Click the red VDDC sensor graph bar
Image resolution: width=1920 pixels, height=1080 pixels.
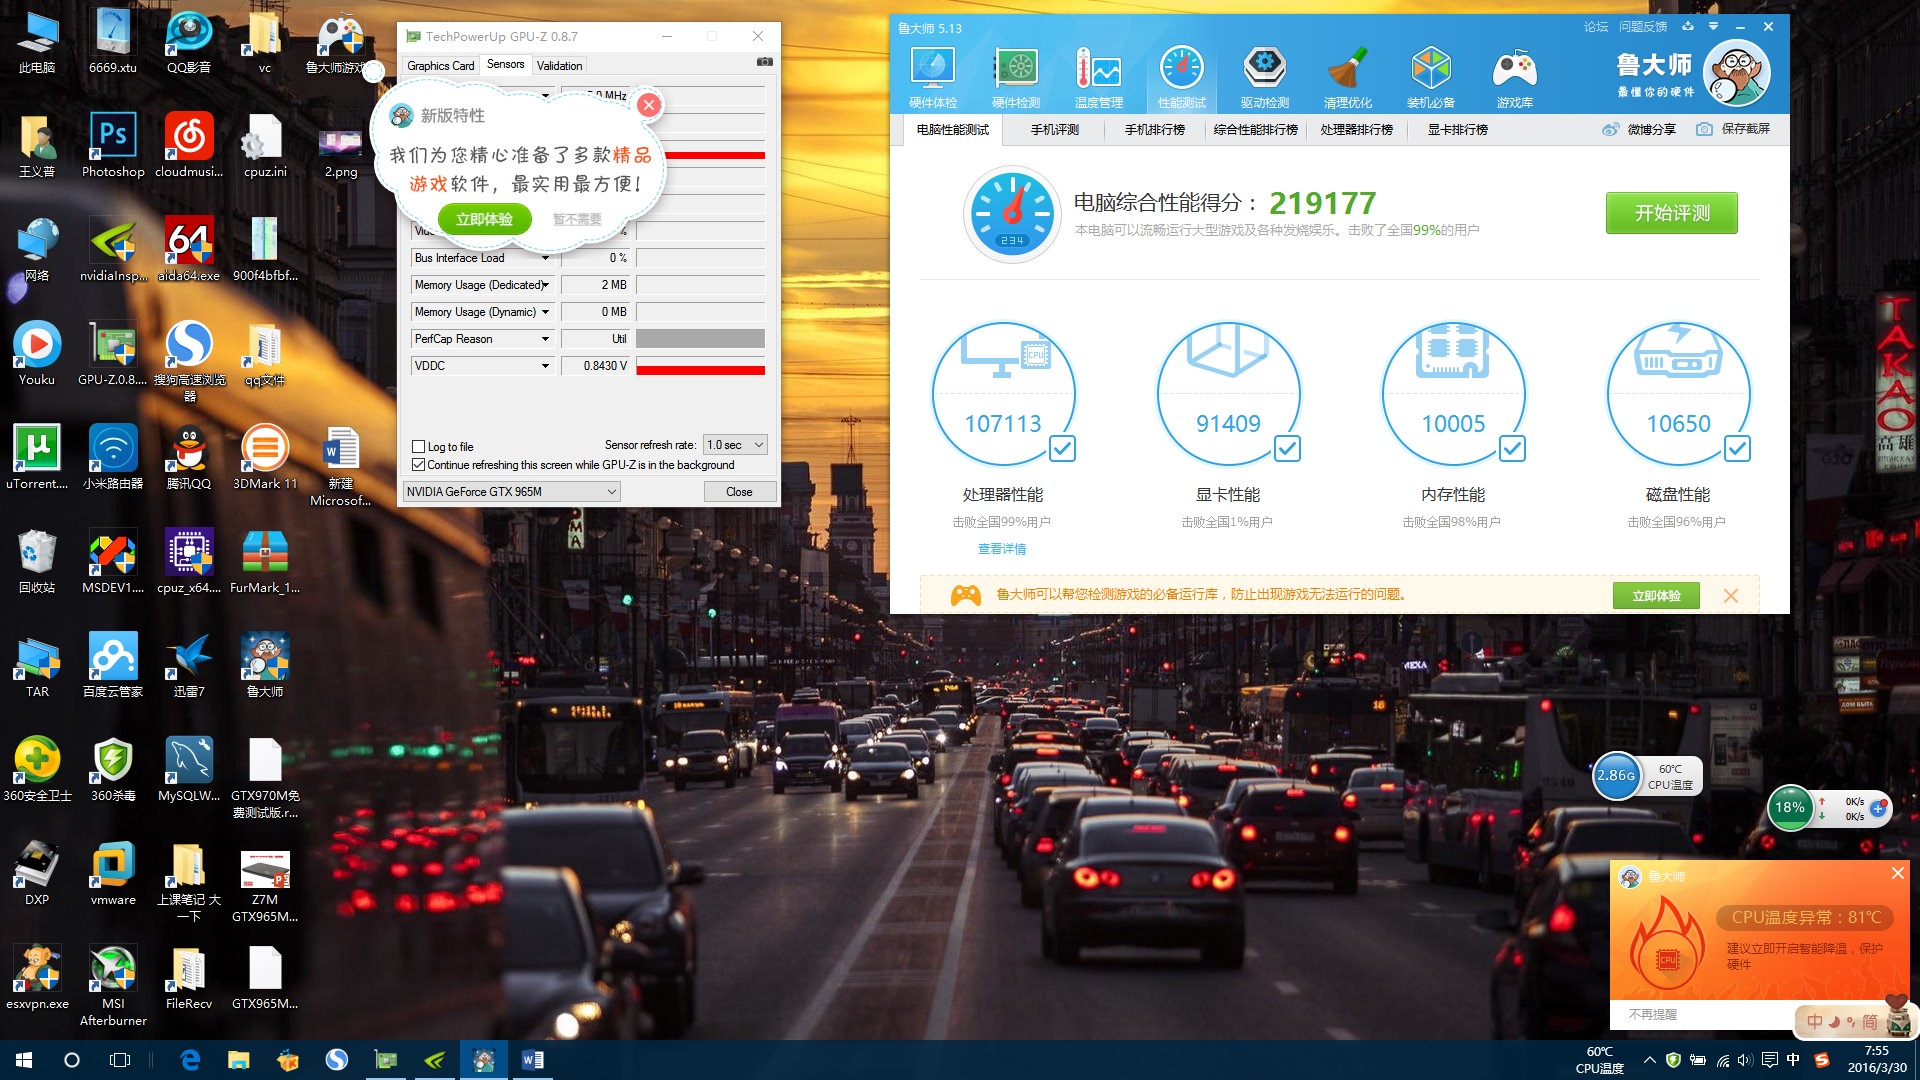click(x=700, y=369)
